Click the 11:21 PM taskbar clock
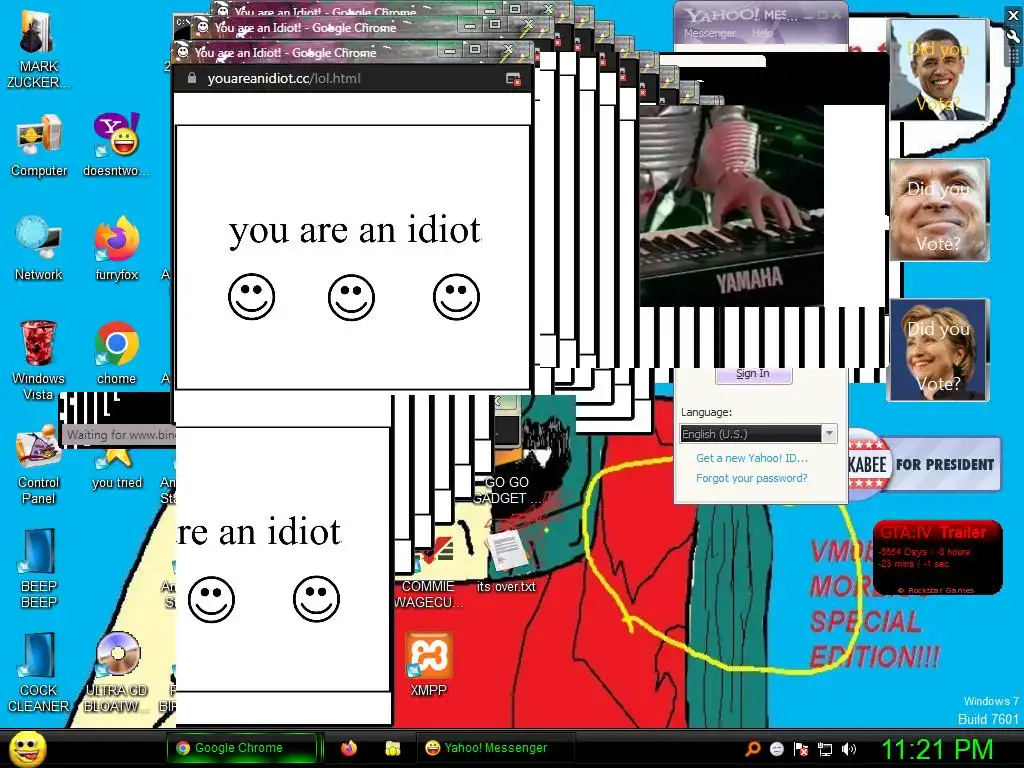This screenshot has width=1024, height=768. (x=937, y=749)
